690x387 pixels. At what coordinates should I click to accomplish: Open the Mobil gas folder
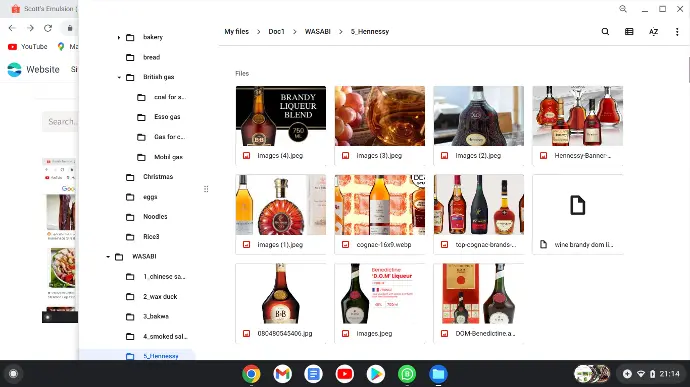click(x=168, y=157)
